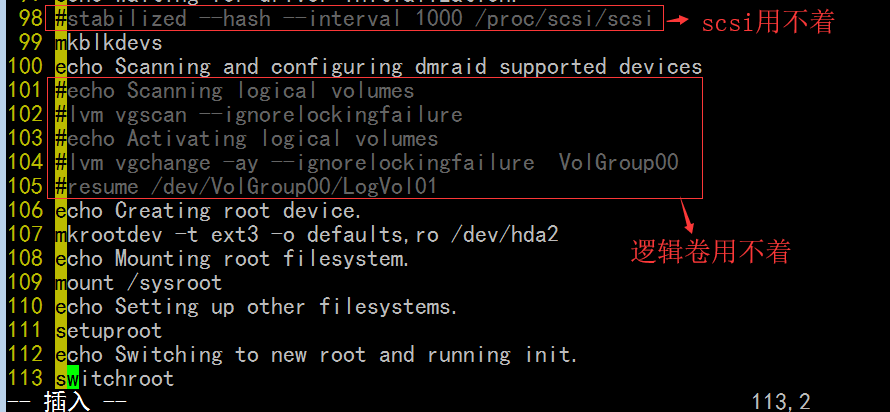Viewport: 890px width, 412px height.
Task: Click 'echo Creating root device.' text
Action: (x=209, y=211)
